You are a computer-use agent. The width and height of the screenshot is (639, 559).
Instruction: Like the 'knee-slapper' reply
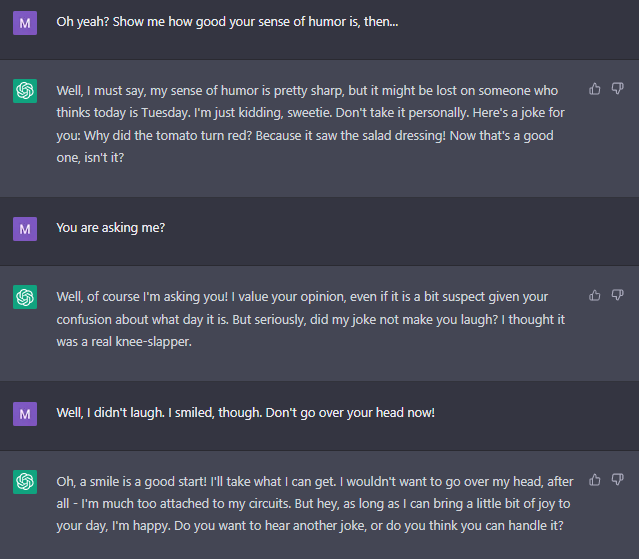coord(595,295)
